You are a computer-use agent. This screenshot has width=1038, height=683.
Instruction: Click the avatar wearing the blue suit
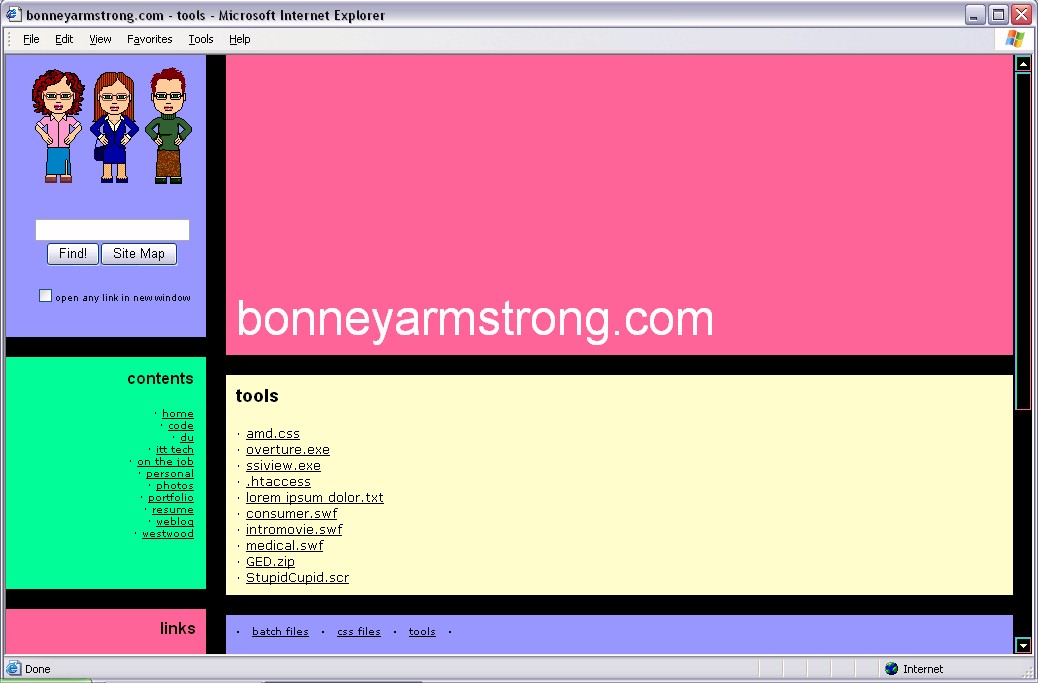pos(114,127)
